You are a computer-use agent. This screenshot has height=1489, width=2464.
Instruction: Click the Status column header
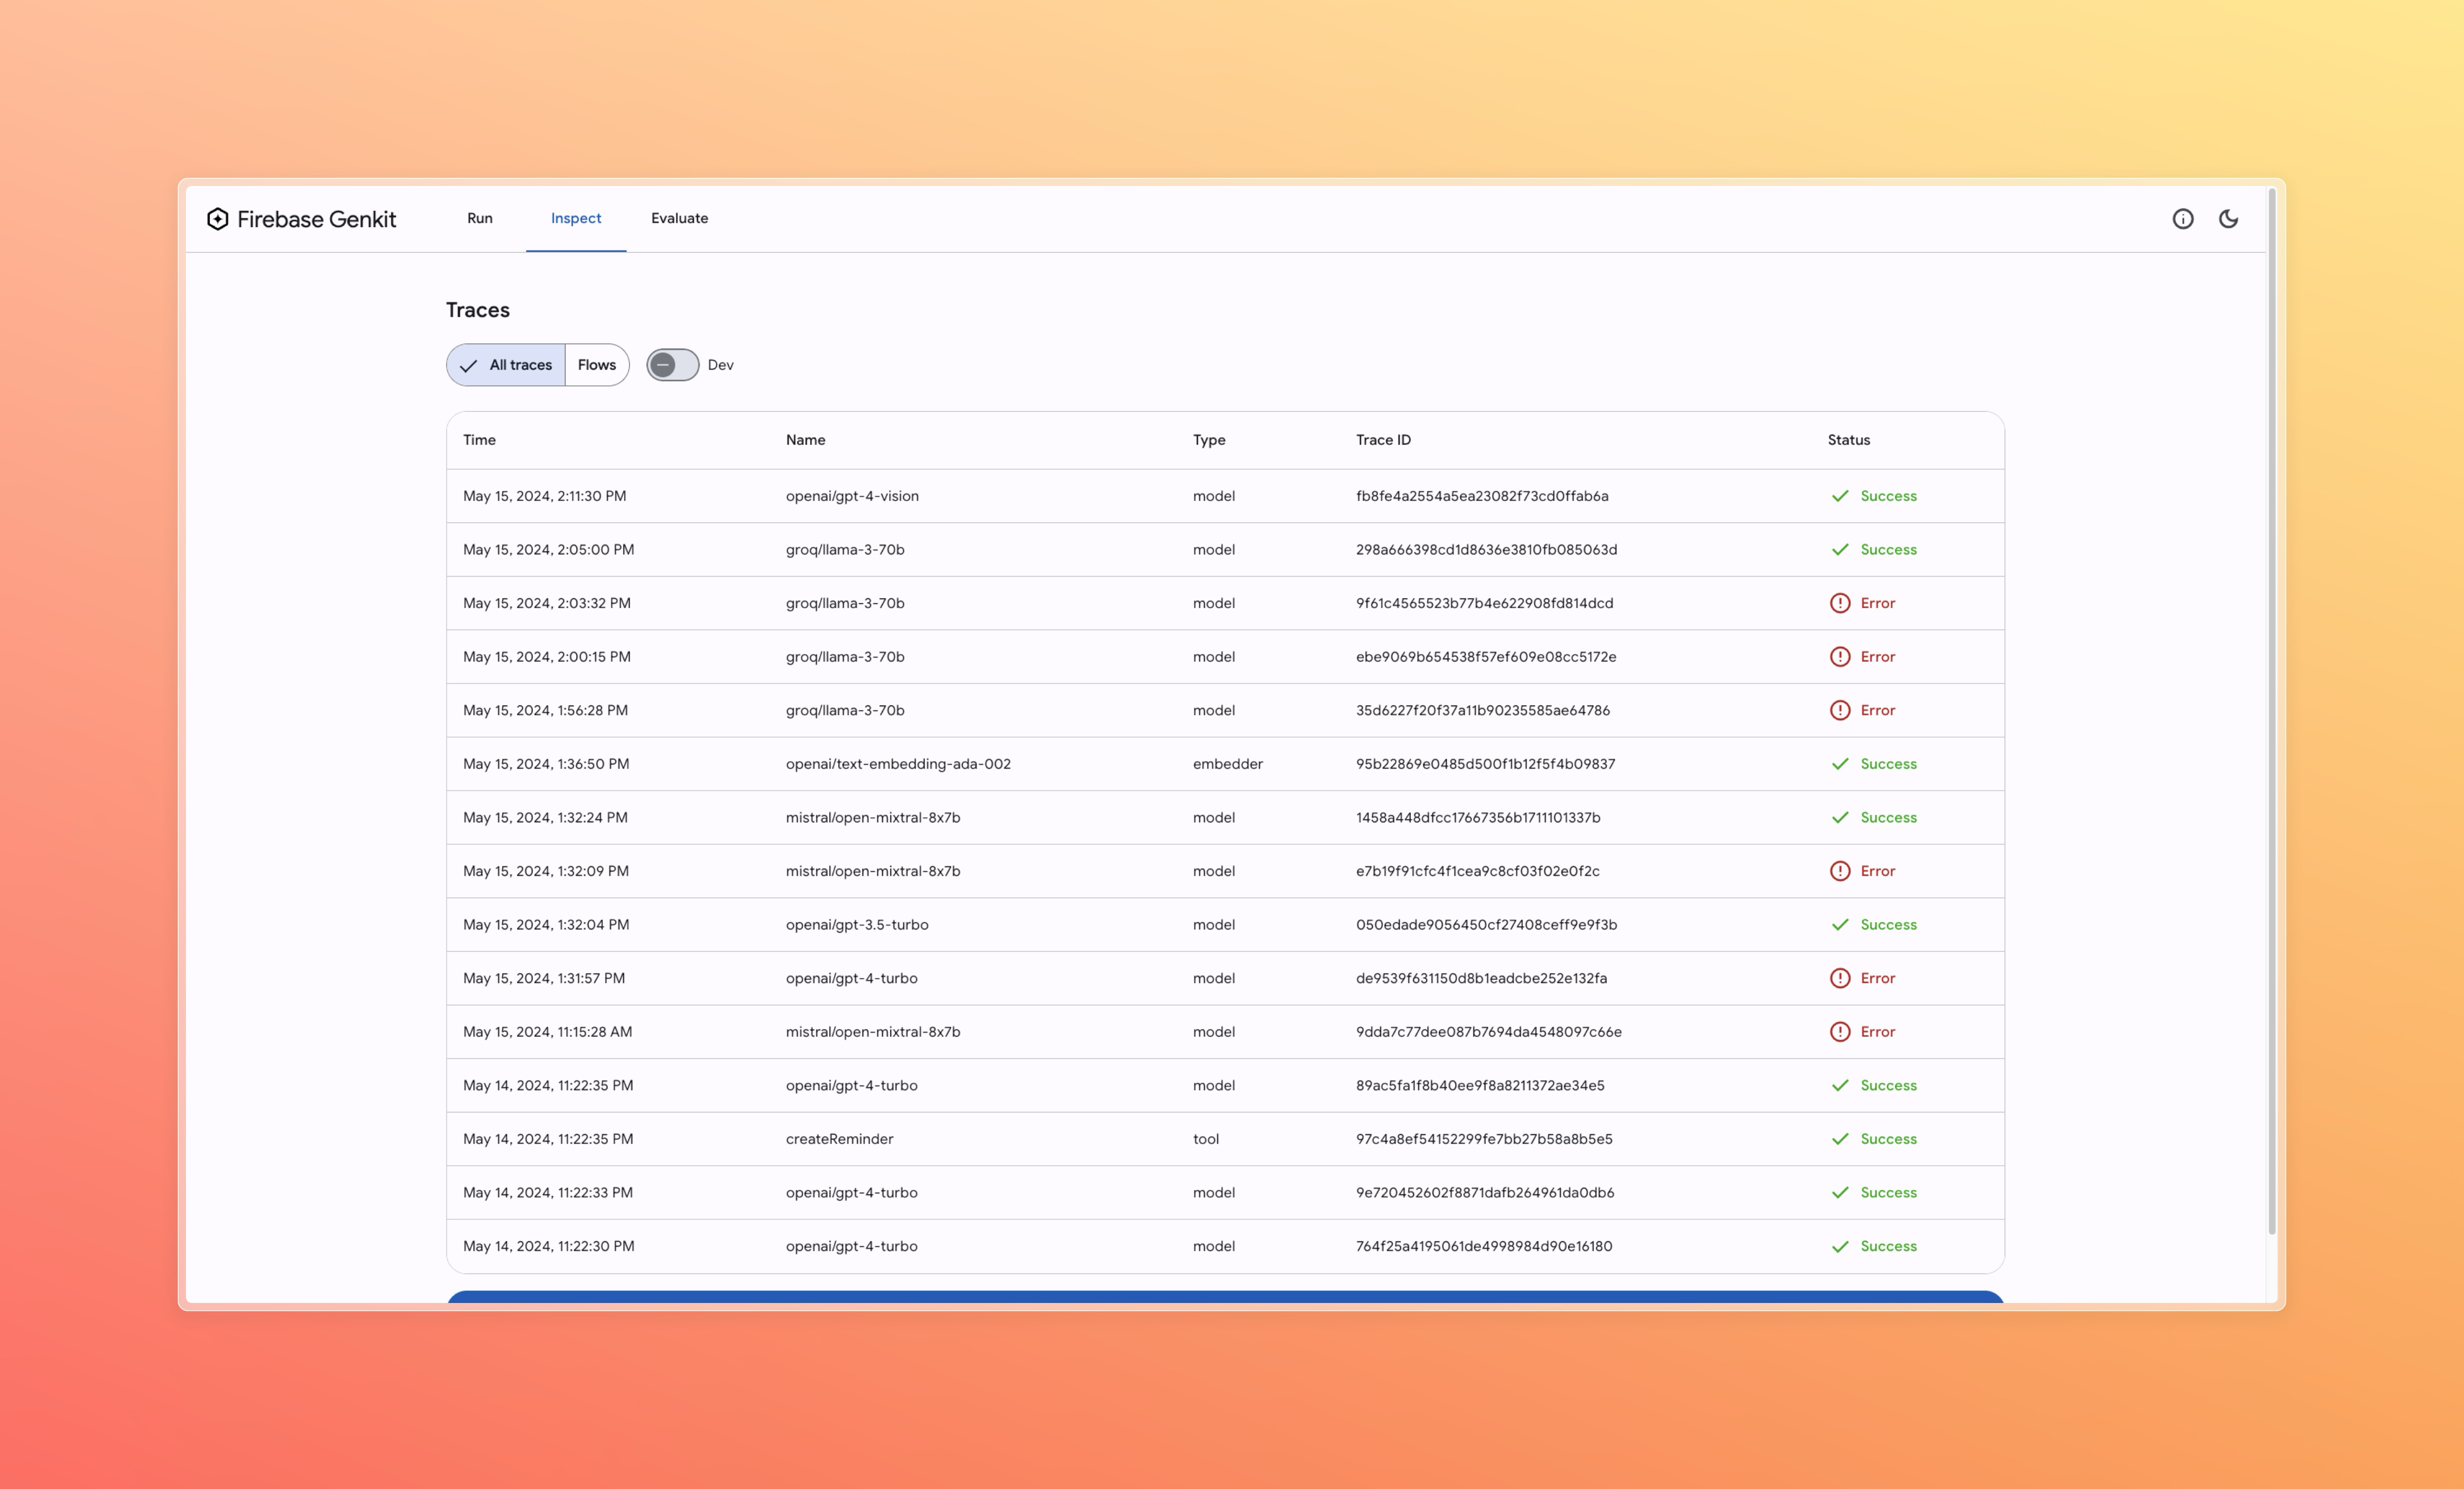(1848, 440)
